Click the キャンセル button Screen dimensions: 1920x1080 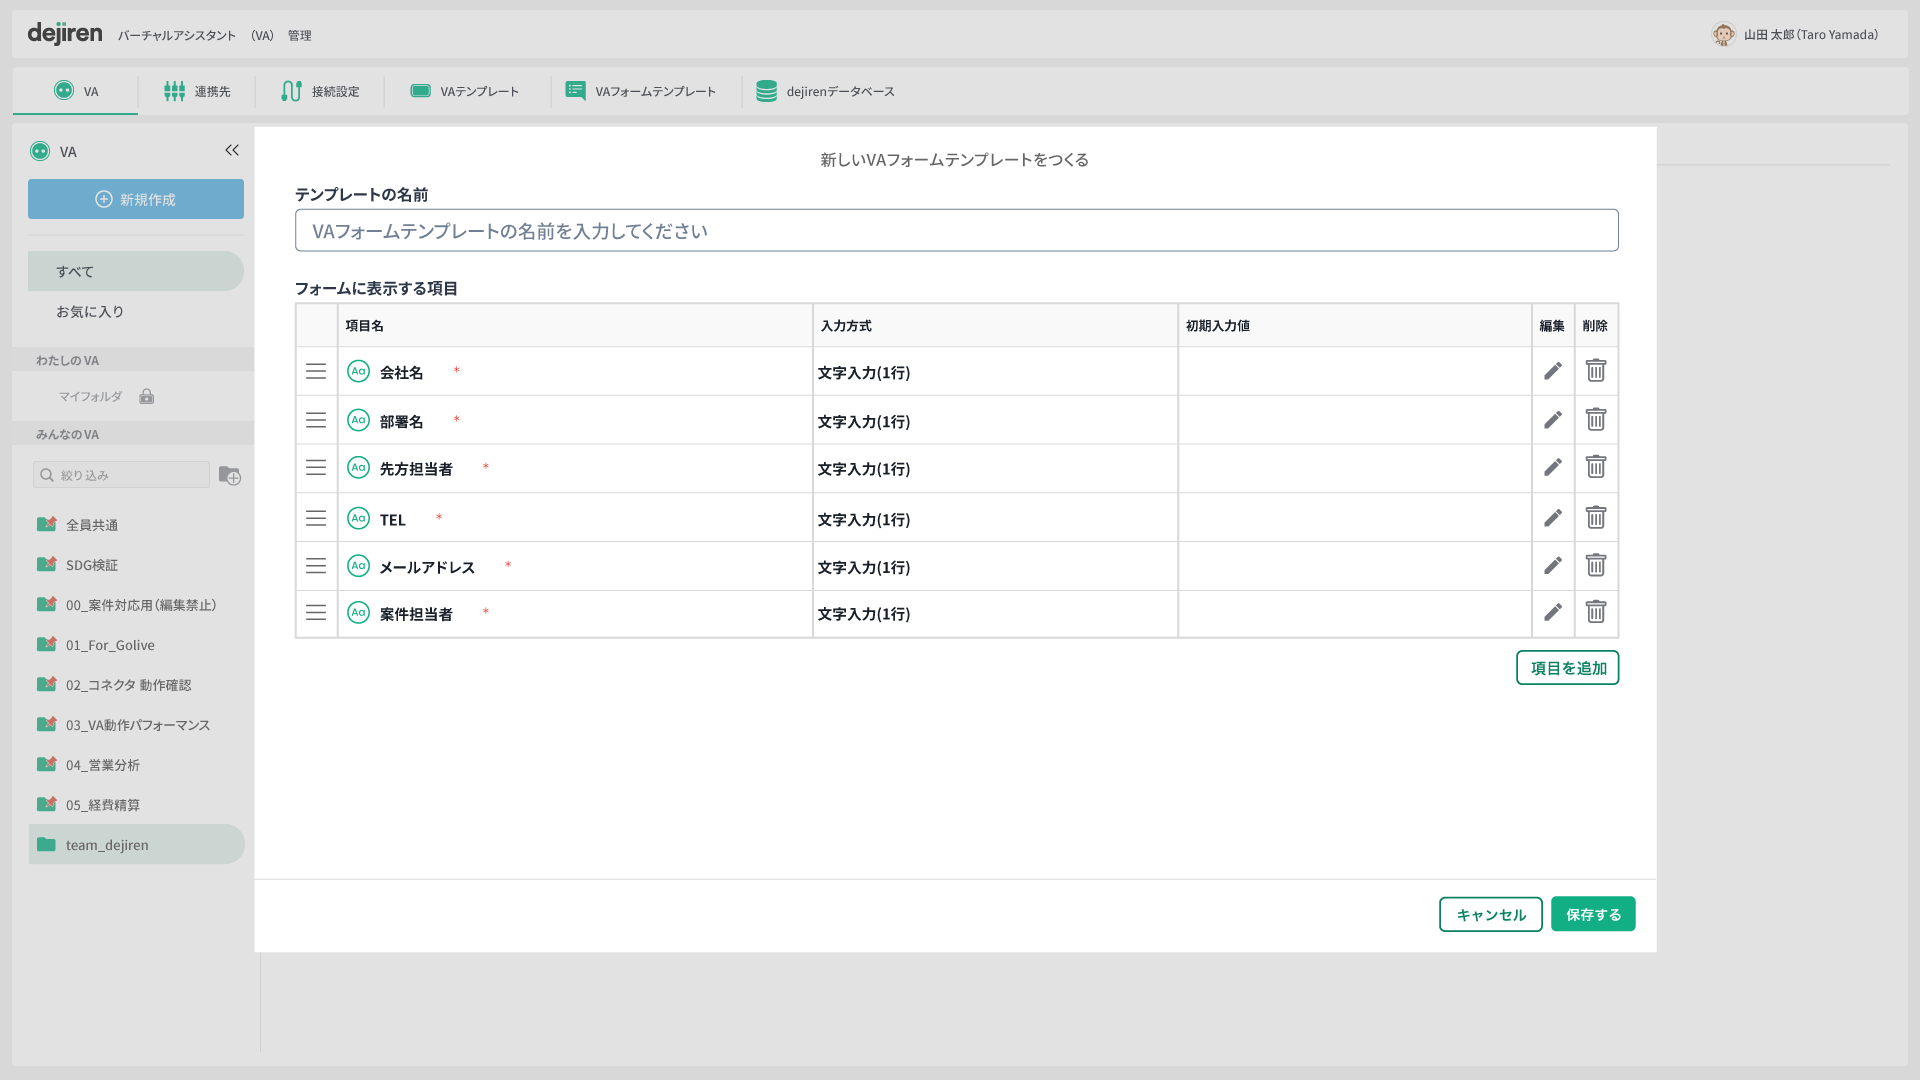1490,914
